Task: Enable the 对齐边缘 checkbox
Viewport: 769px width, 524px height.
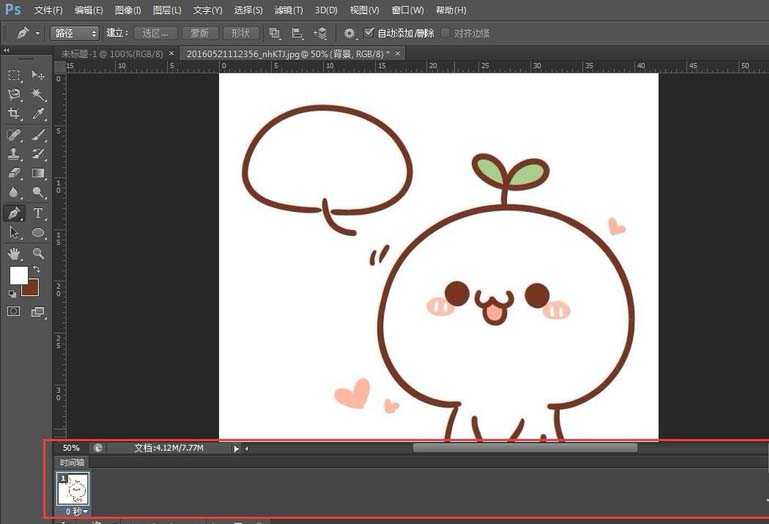Action: (445, 33)
